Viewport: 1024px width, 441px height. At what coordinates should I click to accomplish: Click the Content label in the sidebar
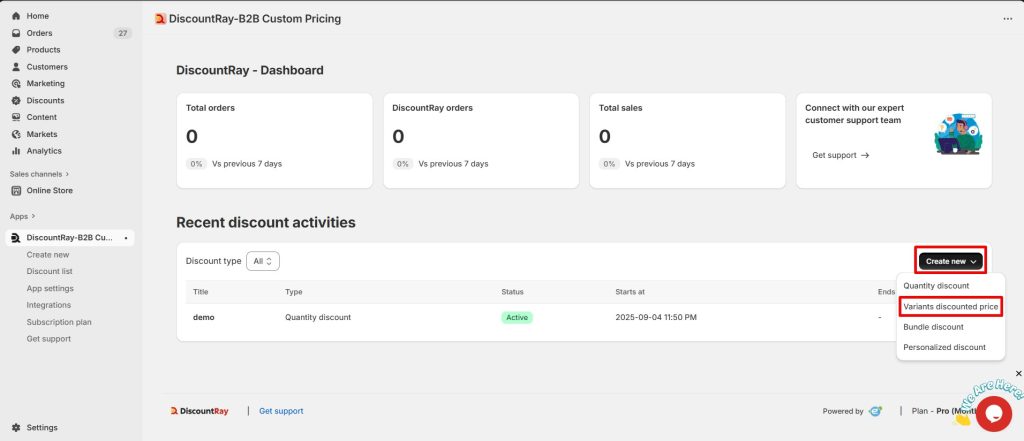tap(42, 117)
